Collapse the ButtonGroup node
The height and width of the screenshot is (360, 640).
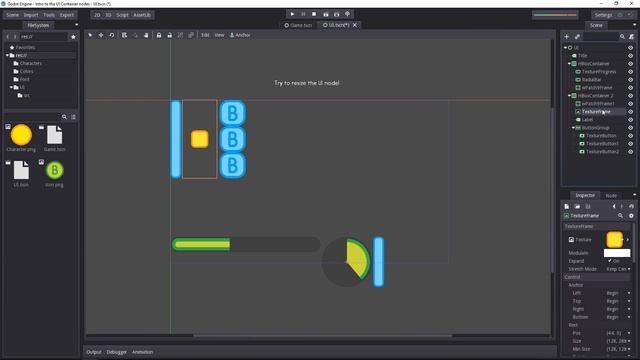tap(573, 128)
